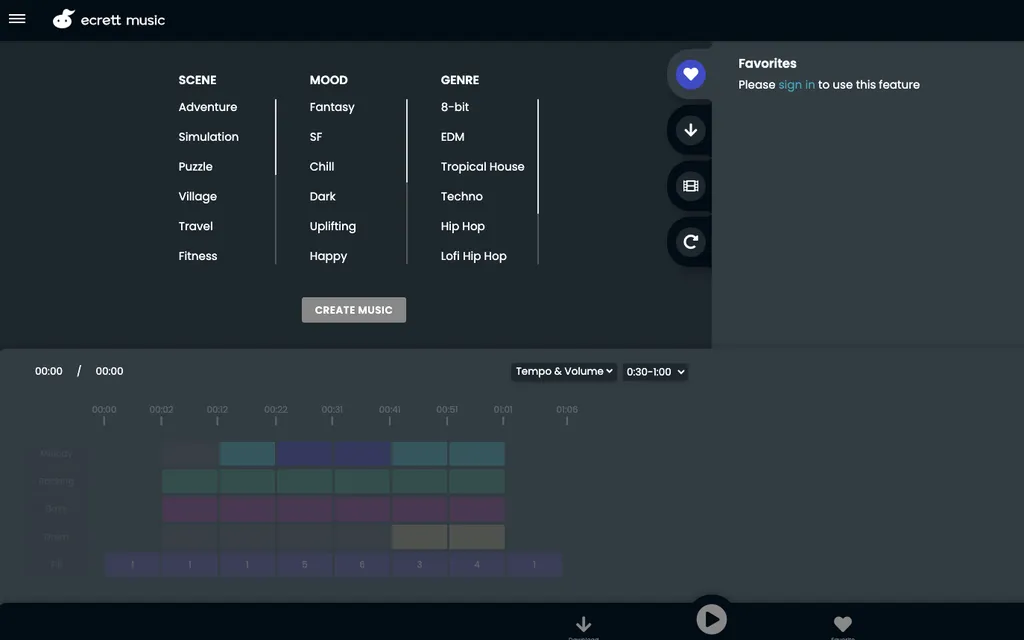This screenshot has height=640, width=1024.
Task: Expand the Tempo & Volume dropdown
Action: (564, 371)
